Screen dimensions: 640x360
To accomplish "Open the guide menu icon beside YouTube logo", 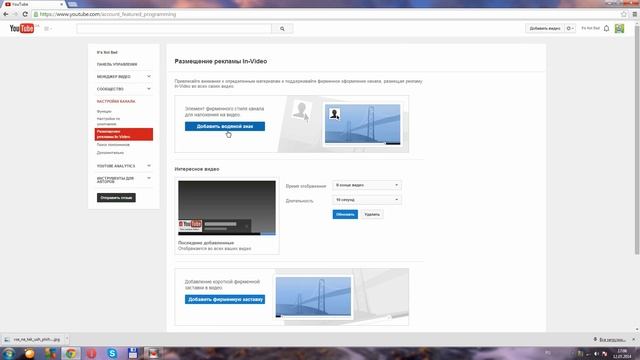I will [47, 29].
